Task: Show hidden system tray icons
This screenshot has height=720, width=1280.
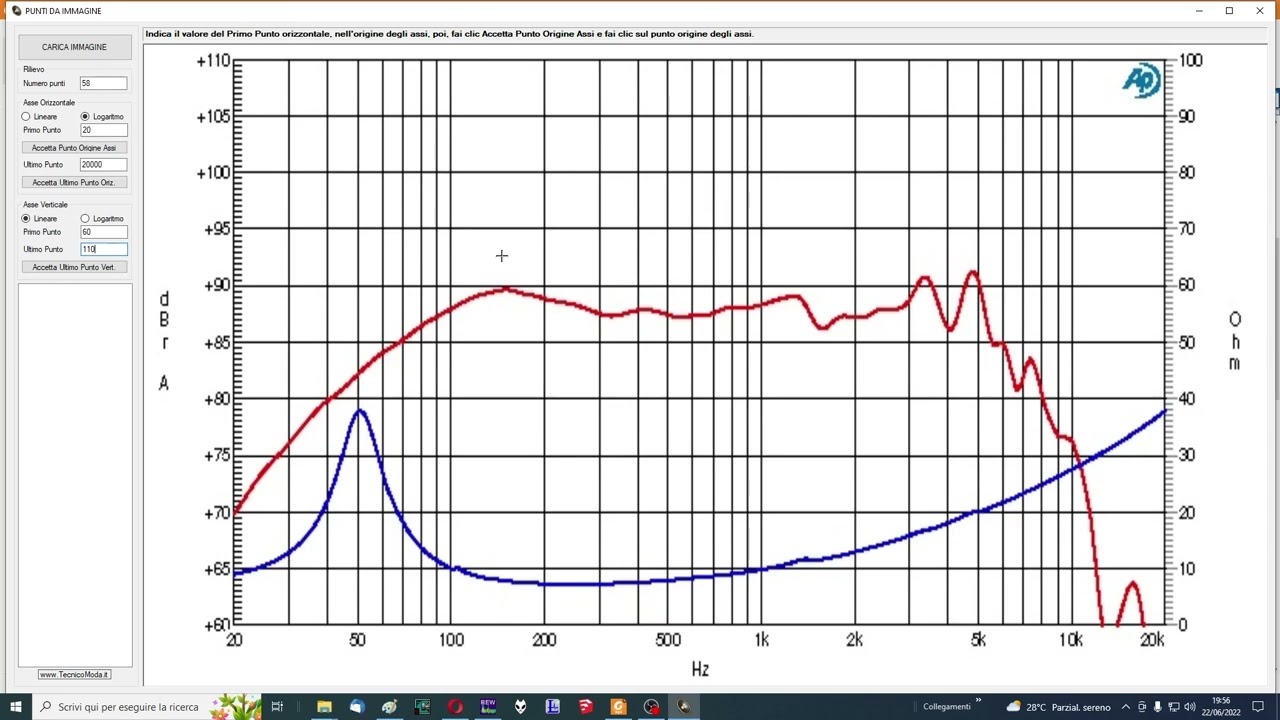Action: (1126, 707)
